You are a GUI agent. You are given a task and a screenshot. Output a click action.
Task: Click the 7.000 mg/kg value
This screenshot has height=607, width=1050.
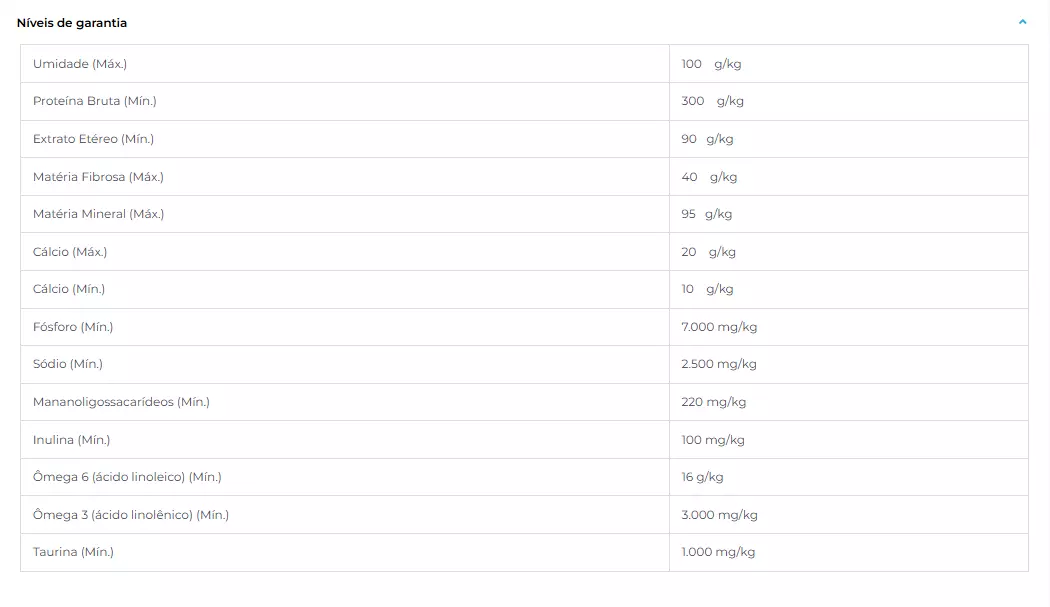[719, 327]
